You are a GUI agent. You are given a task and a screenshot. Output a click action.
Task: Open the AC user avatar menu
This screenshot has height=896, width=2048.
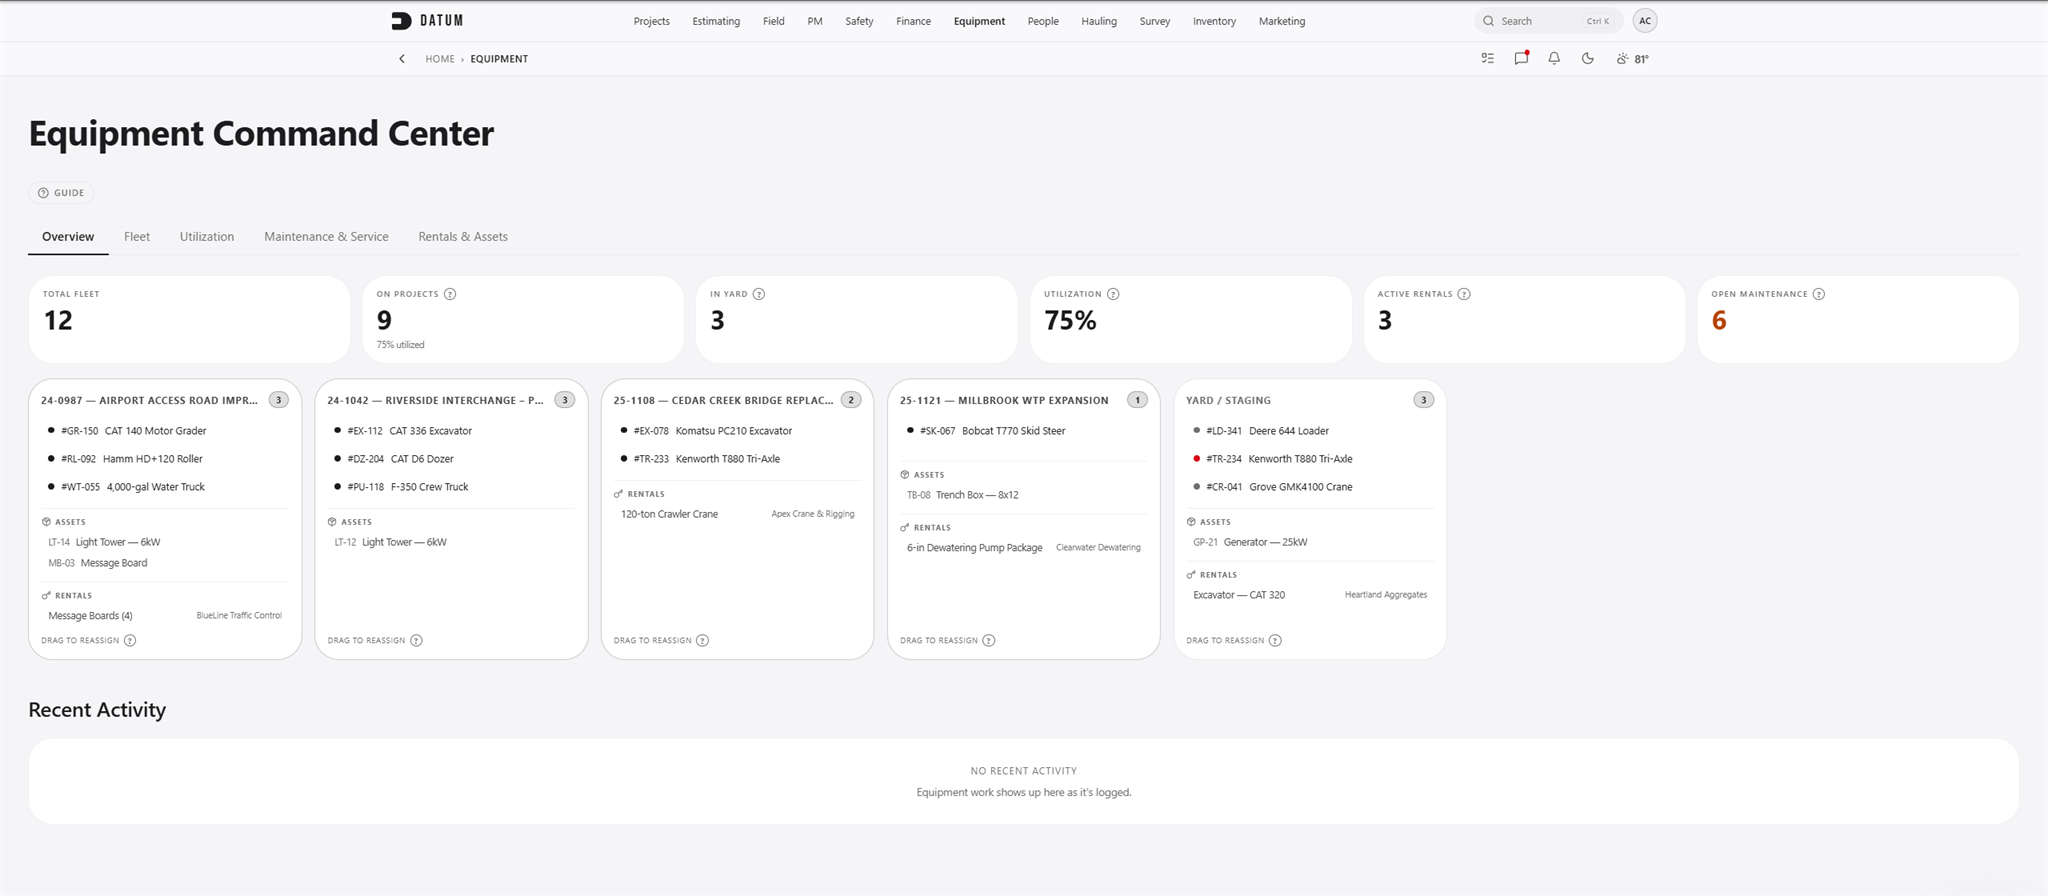[1645, 20]
